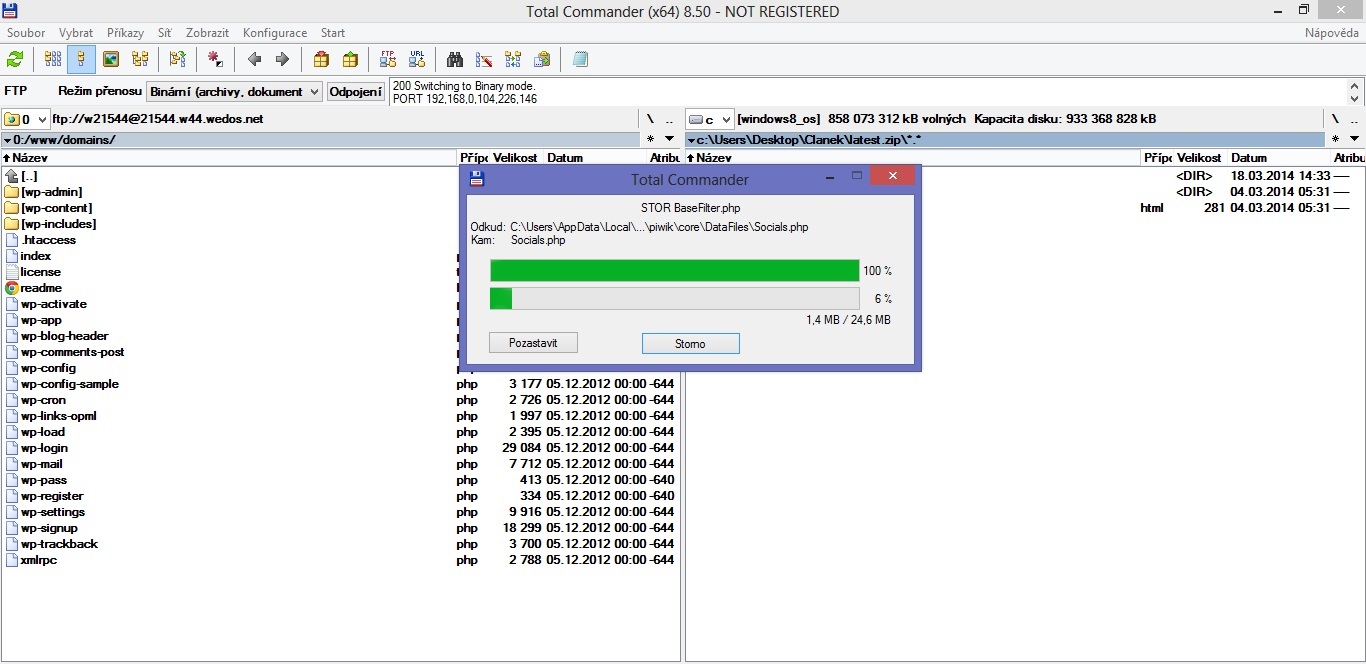
Task: Click the overall progress bar at 6 %
Action: pyautogui.click(x=675, y=298)
